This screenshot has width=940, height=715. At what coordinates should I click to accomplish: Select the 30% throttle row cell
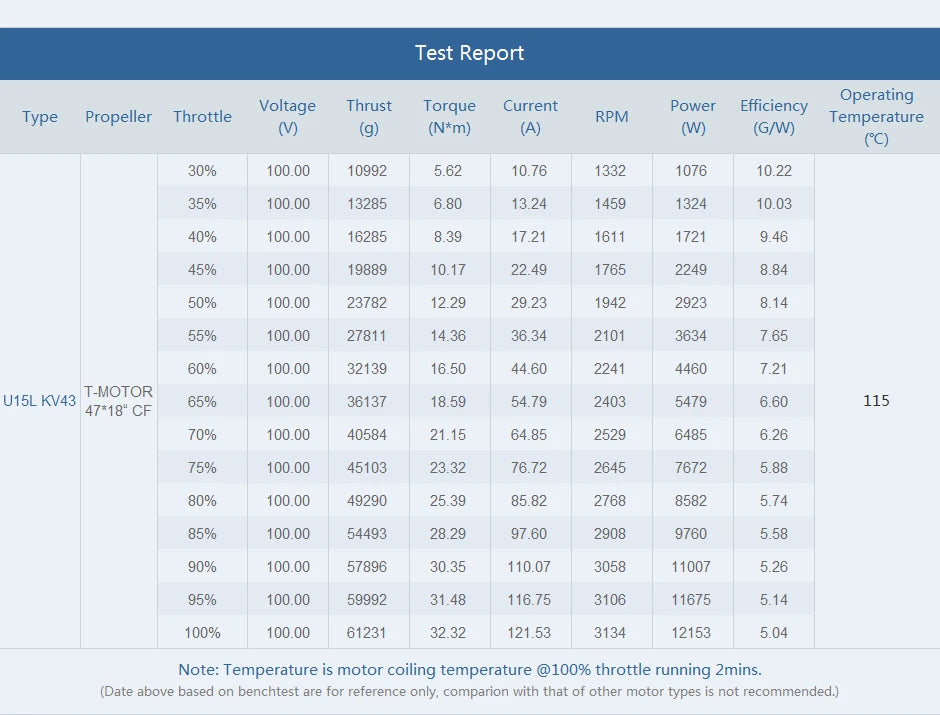(x=202, y=171)
